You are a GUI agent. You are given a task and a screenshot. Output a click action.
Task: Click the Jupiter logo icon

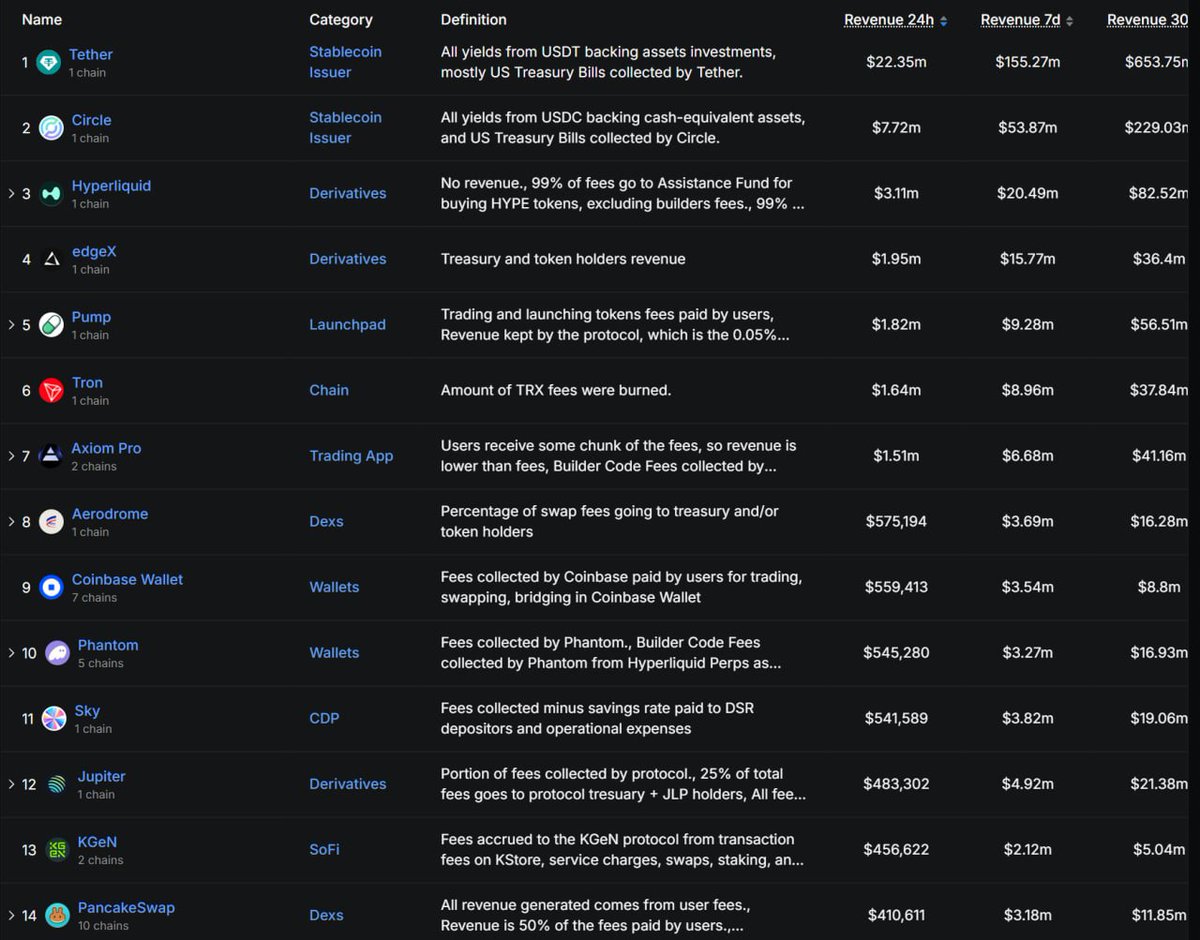click(57, 784)
